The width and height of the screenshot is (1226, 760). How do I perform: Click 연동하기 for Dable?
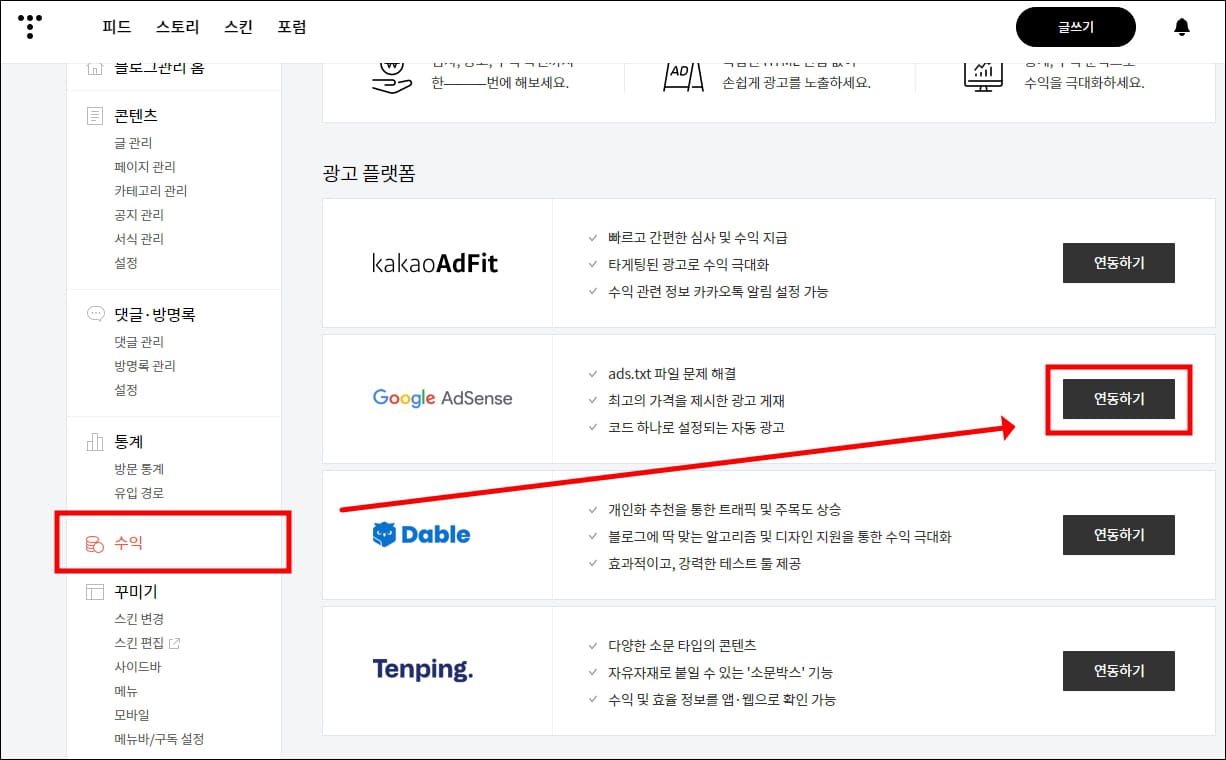[x=1118, y=535]
